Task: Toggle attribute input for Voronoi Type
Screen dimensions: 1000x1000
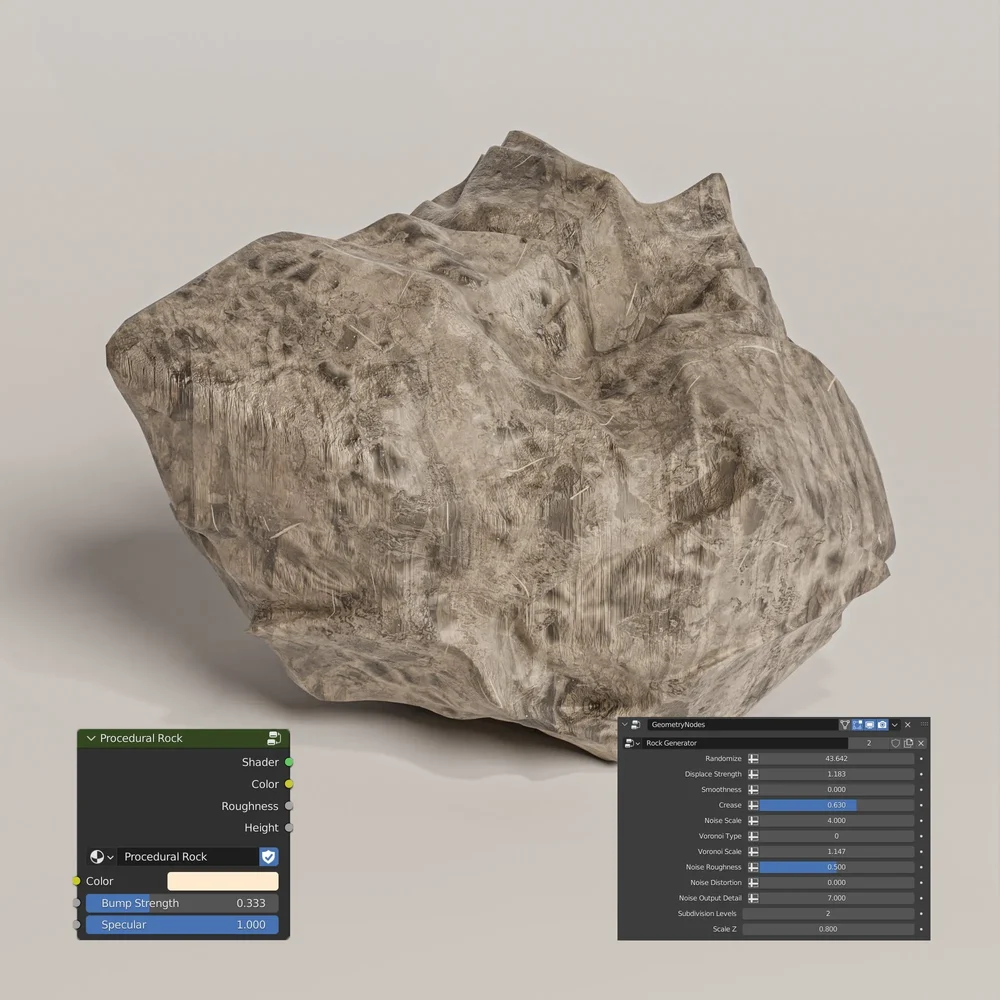Action: click(753, 836)
